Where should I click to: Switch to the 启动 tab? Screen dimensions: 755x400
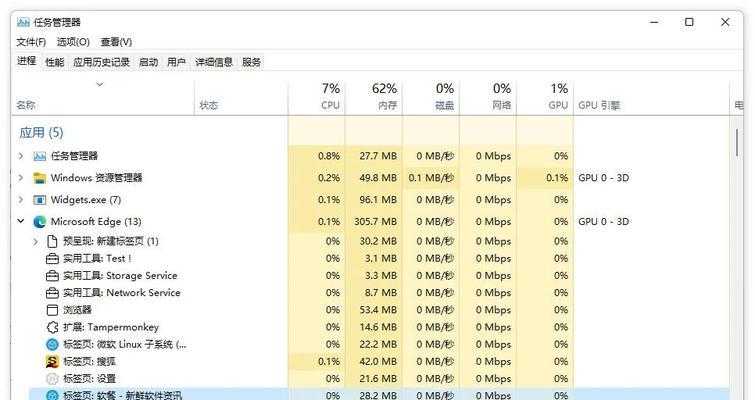click(148, 62)
